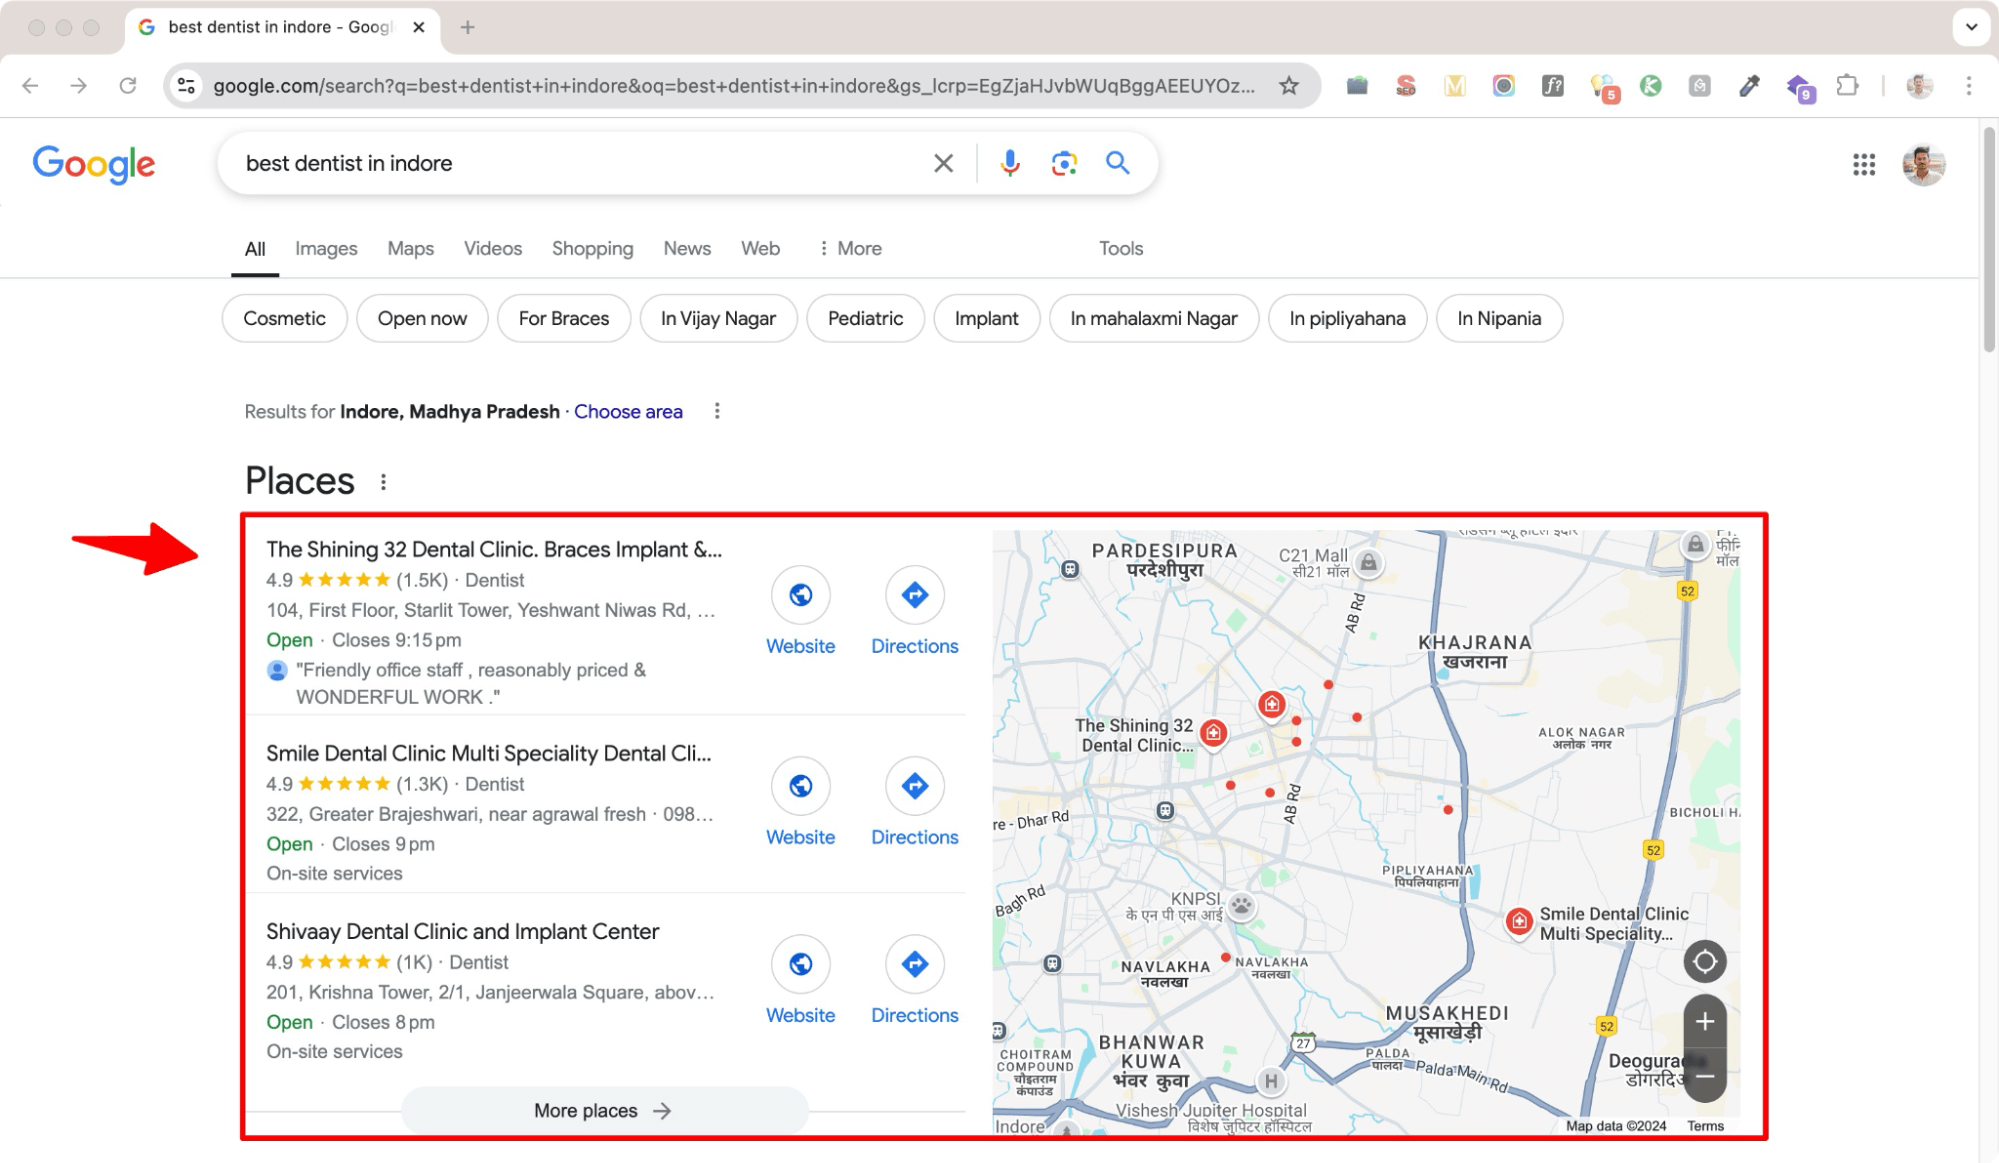Open the More search categories dropdown
Image resolution: width=1999 pixels, height=1163 pixels.
849,248
